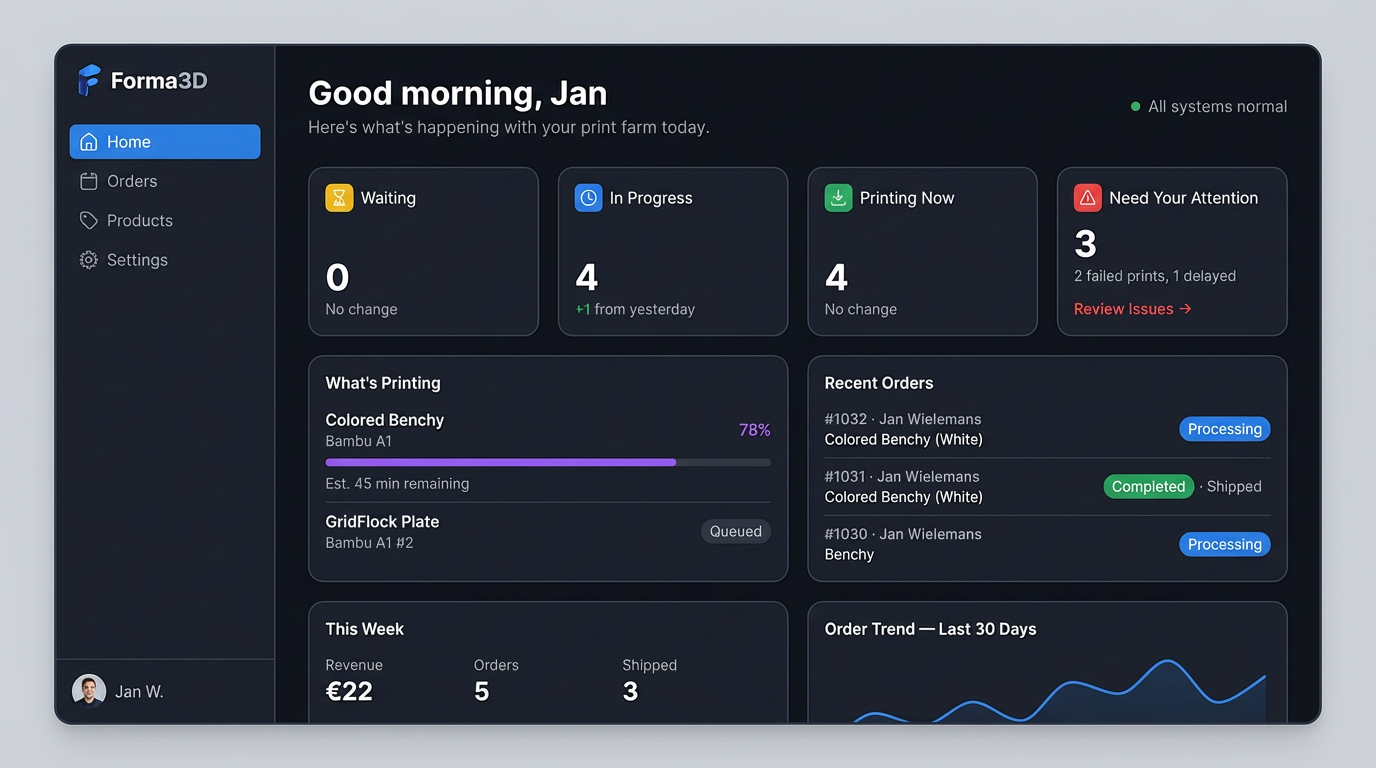Click the Completed badge on order #1031
This screenshot has height=768, width=1376.
pos(1148,486)
